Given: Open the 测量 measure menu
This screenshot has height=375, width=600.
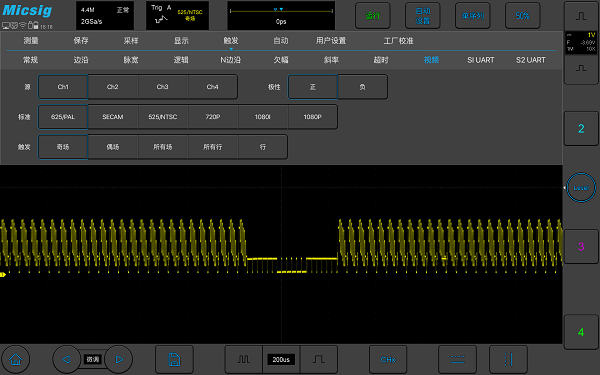Looking at the screenshot, I should click(x=31, y=41).
